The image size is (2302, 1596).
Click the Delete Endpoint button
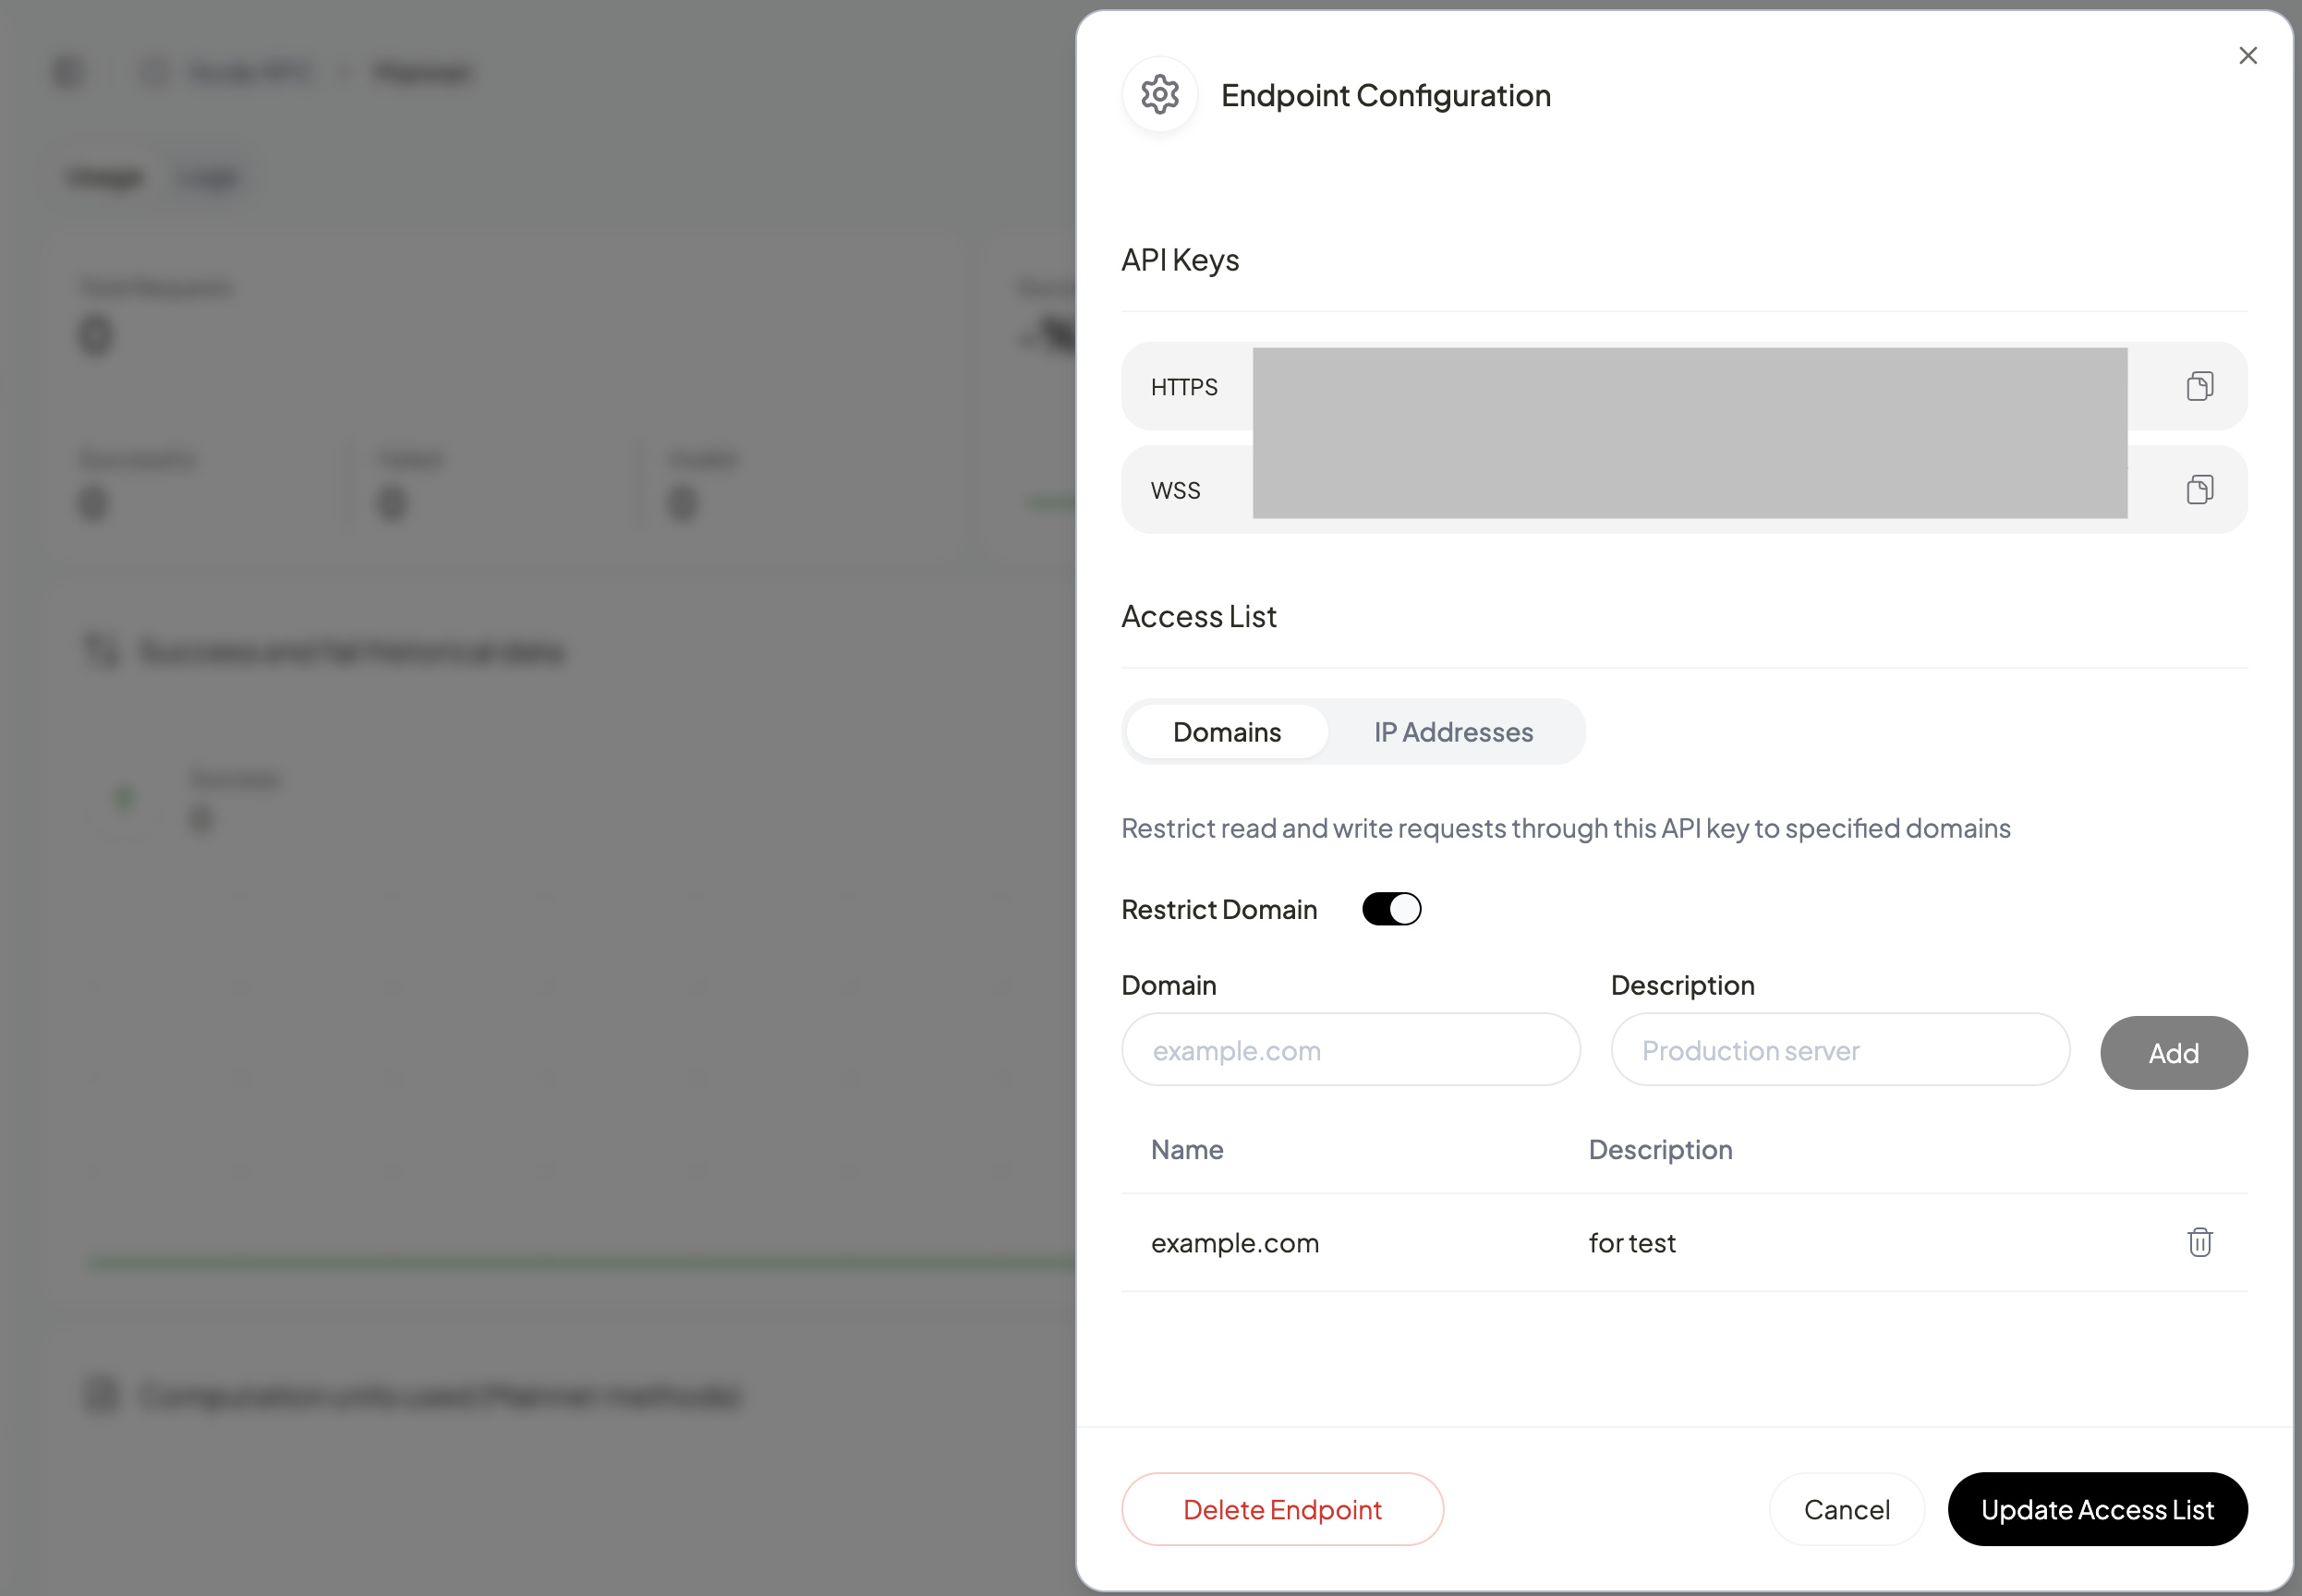(1282, 1509)
